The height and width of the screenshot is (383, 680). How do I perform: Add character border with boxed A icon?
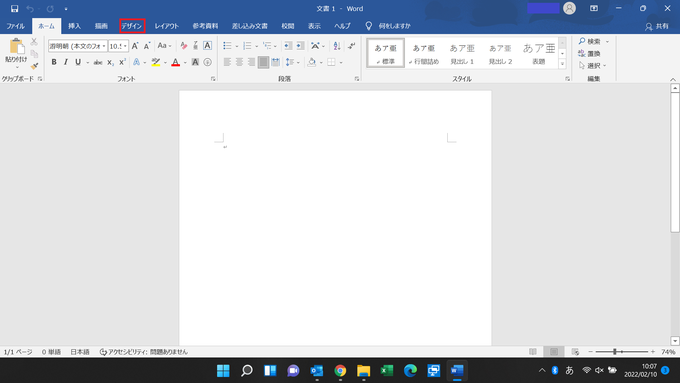207,46
